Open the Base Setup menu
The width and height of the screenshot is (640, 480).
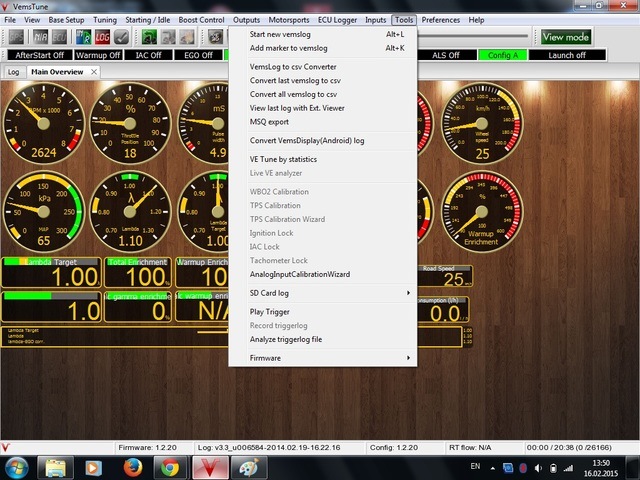coord(66,20)
